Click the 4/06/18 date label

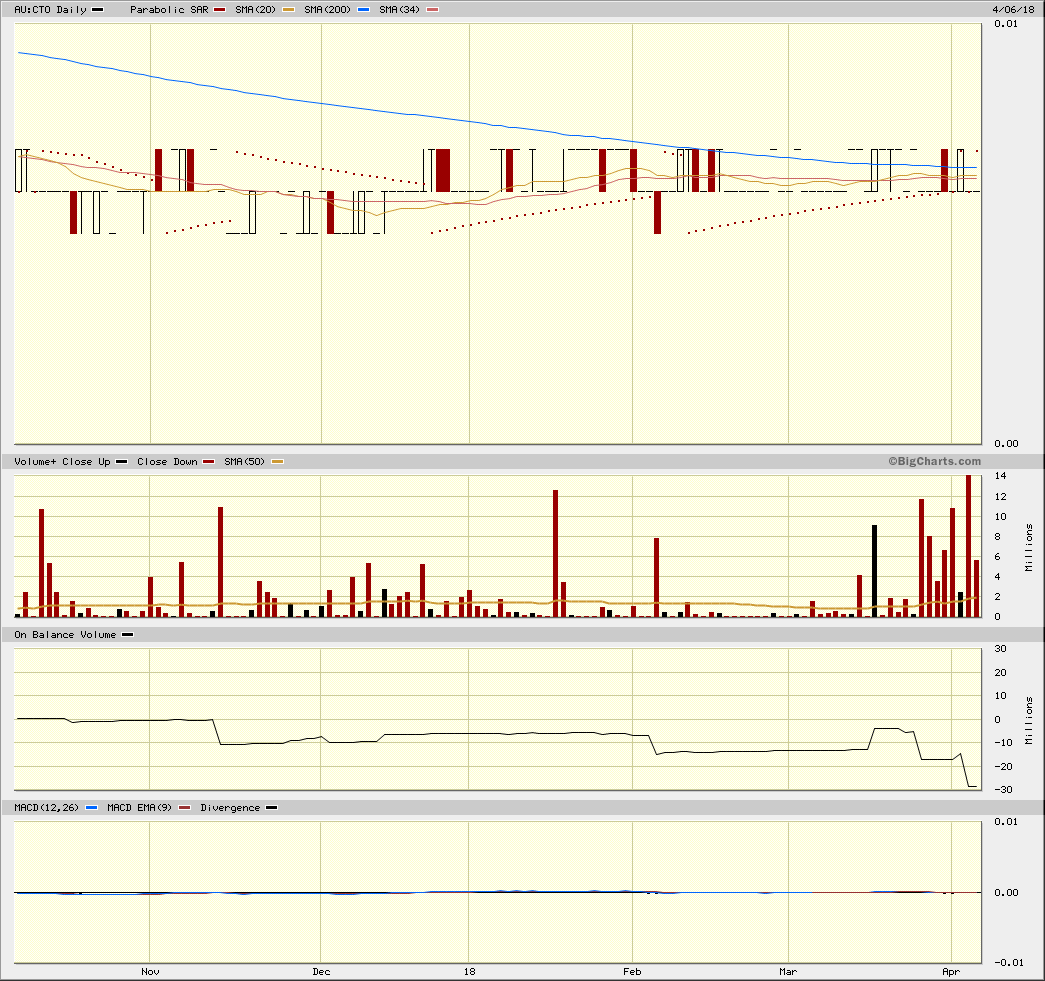click(x=1013, y=9)
